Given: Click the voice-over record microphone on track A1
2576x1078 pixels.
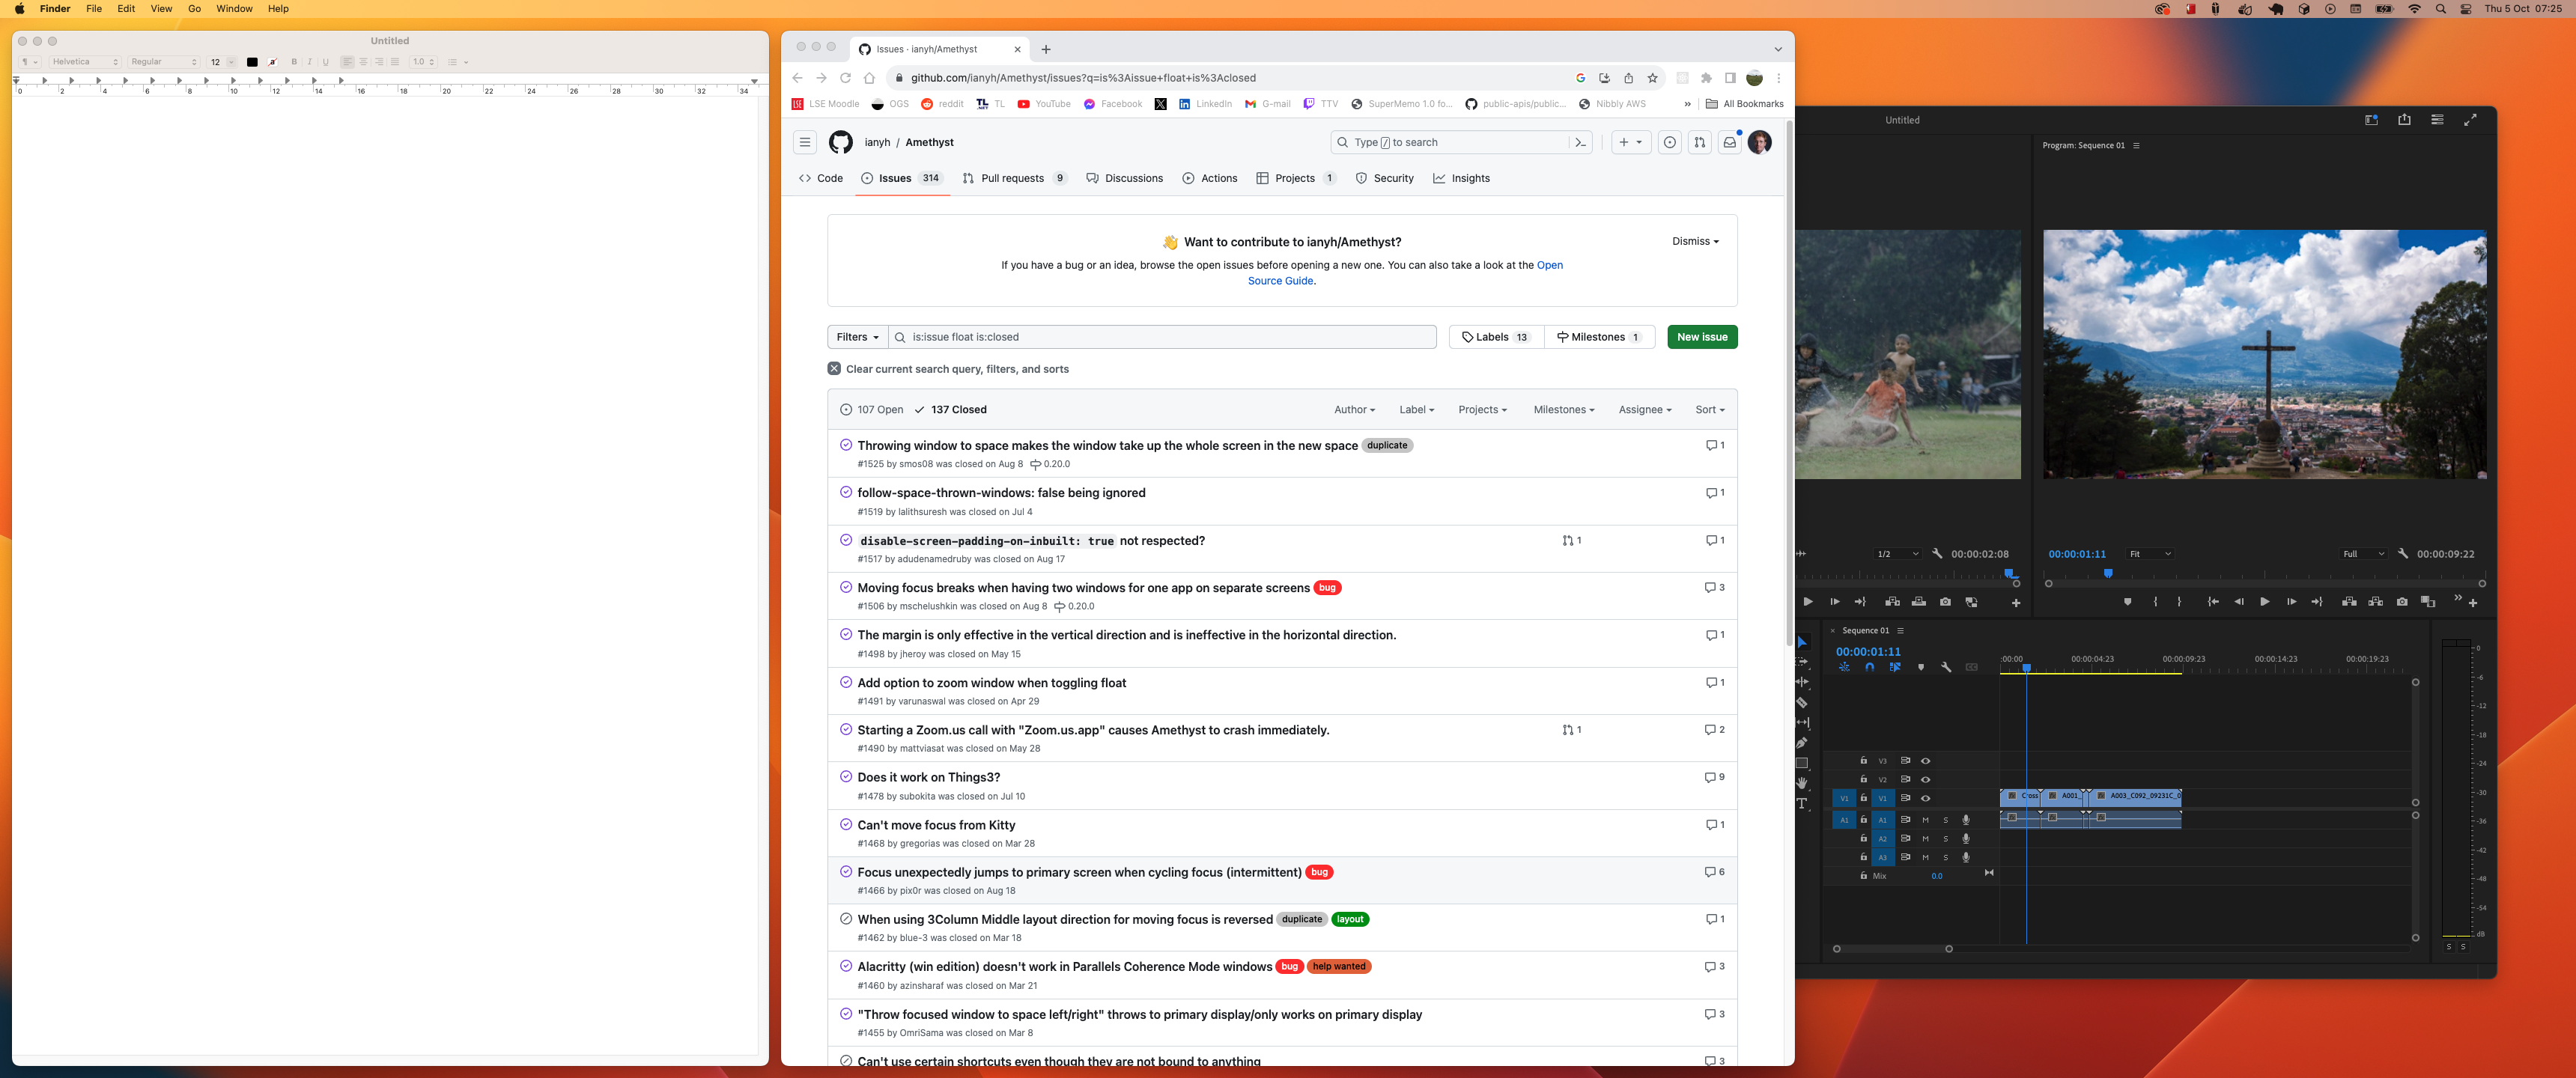Looking at the screenshot, I should [x=1966, y=820].
